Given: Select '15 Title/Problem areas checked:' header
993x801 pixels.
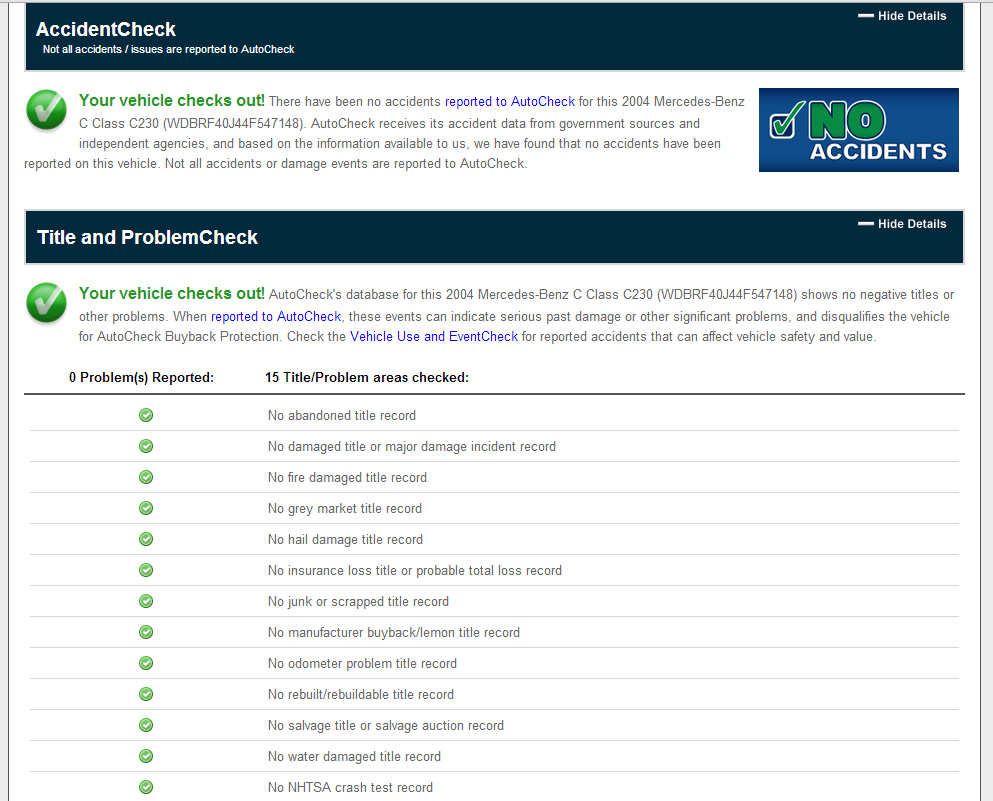Looking at the screenshot, I should pyautogui.click(x=367, y=377).
